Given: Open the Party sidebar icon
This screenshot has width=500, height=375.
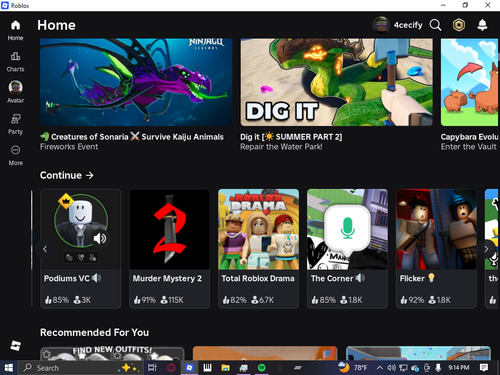Looking at the screenshot, I should [15, 119].
